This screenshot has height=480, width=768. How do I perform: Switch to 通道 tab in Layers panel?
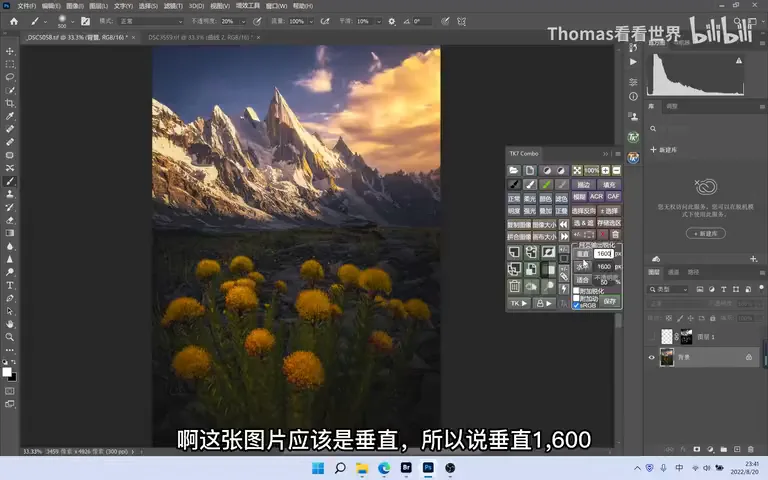(674, 272)
